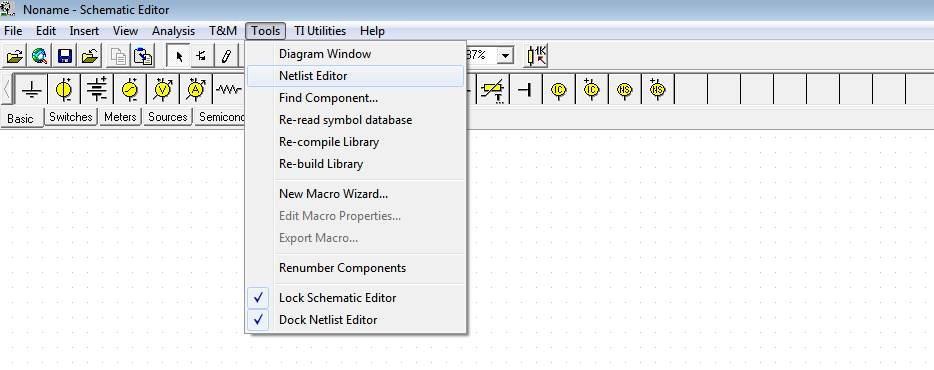
Task: Open the T&M menu
Action: (223, 31)
